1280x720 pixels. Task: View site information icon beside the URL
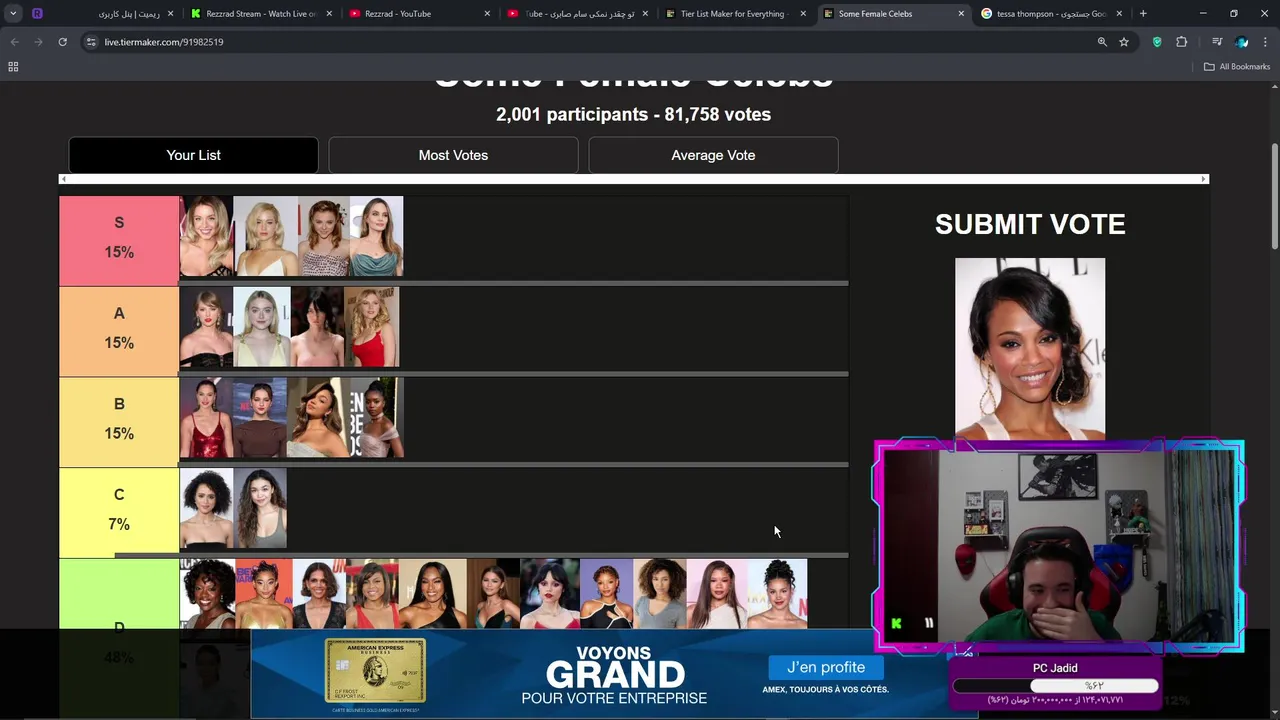(x=91, y=42)
